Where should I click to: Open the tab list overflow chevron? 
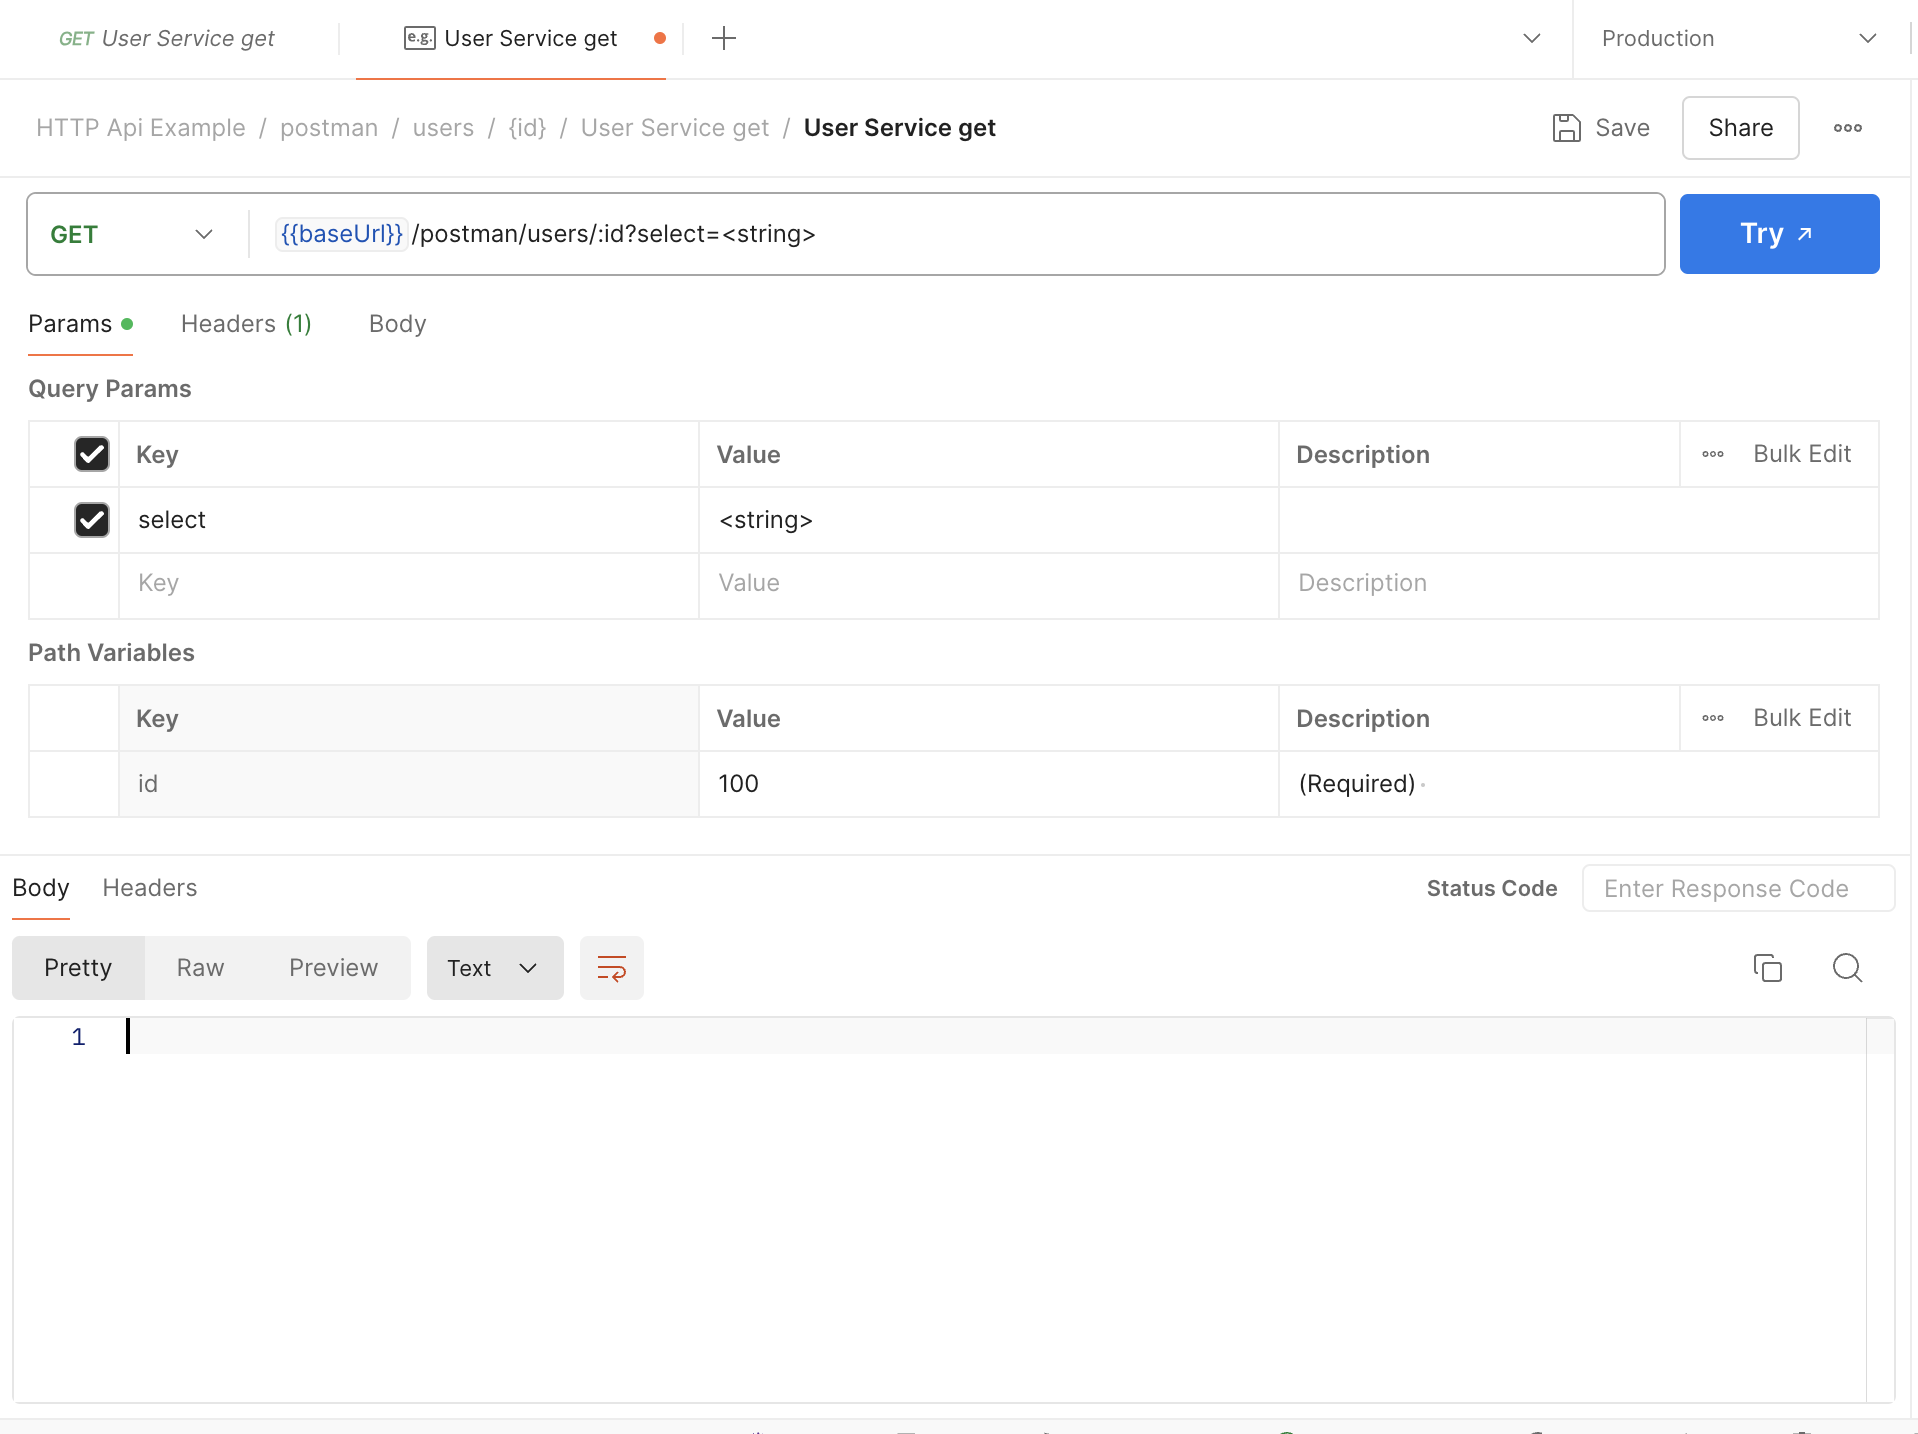click(1531, 39)
